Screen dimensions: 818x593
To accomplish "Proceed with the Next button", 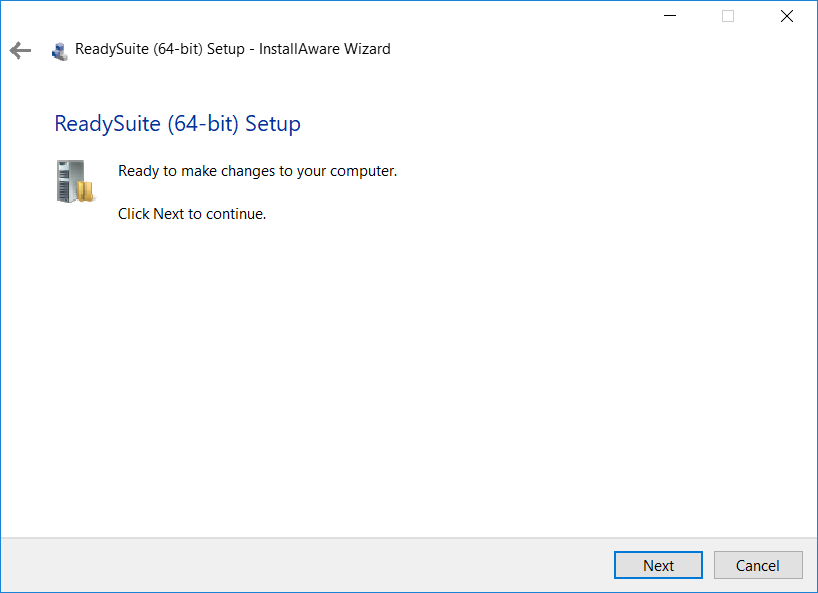I will (x=658, y=565).
